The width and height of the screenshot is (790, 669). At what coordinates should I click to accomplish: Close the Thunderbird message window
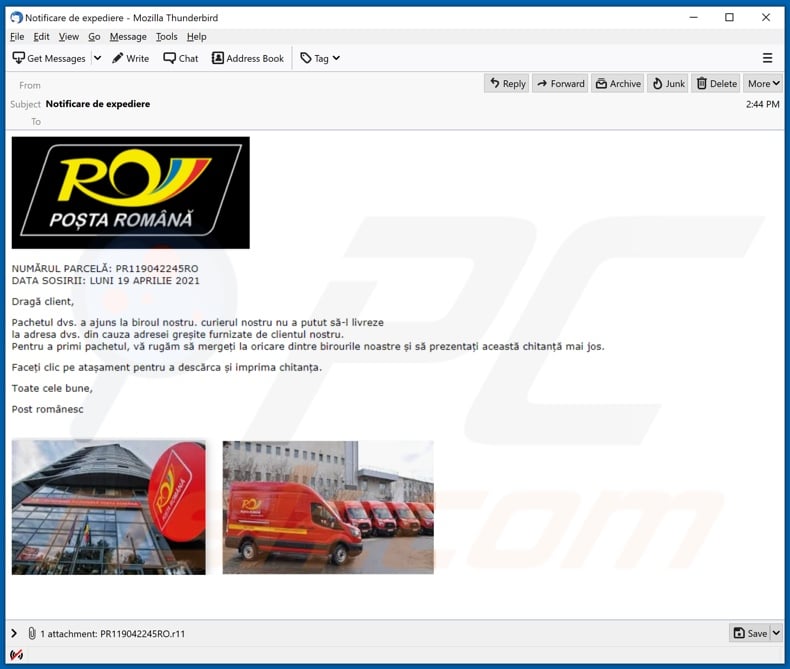tap(766, 18)
